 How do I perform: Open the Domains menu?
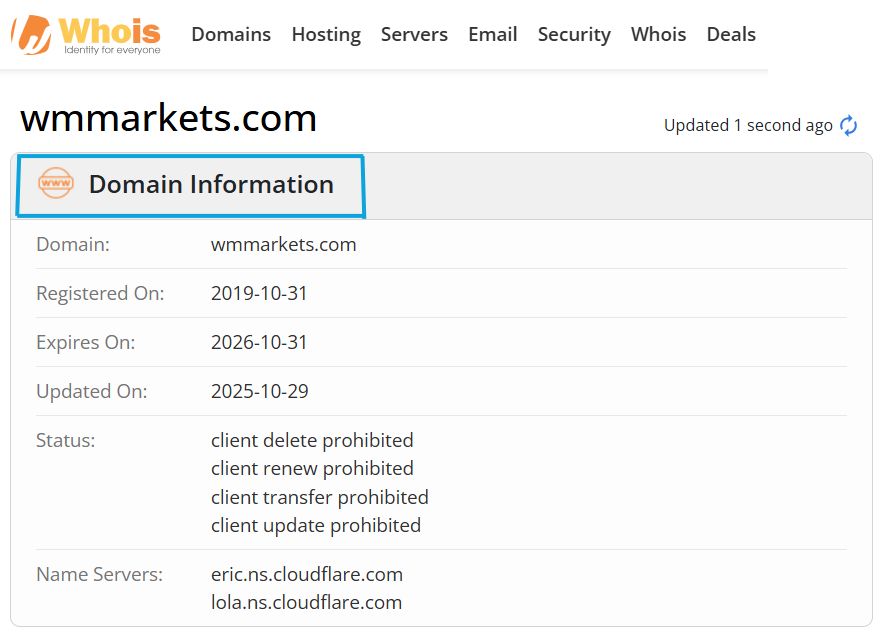coord(231,34)
